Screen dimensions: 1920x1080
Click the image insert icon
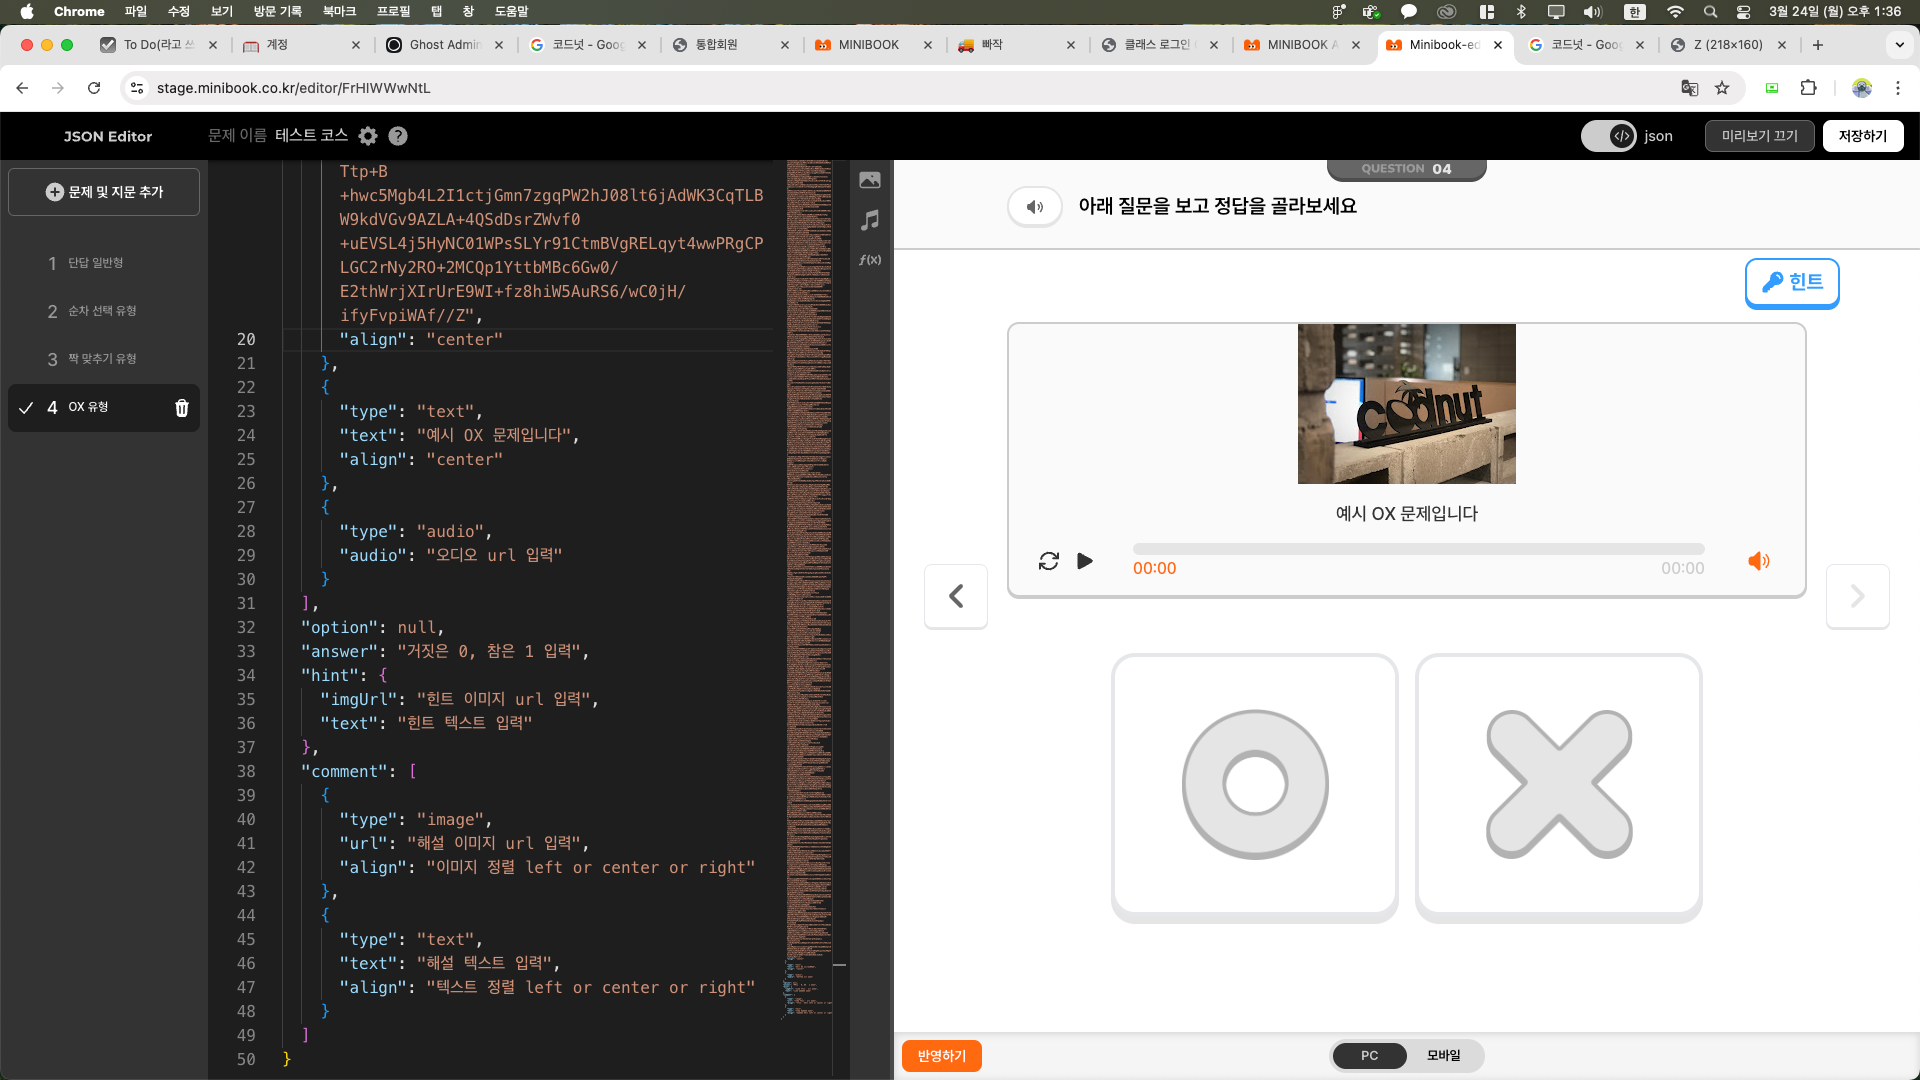[x=870, y=180]
